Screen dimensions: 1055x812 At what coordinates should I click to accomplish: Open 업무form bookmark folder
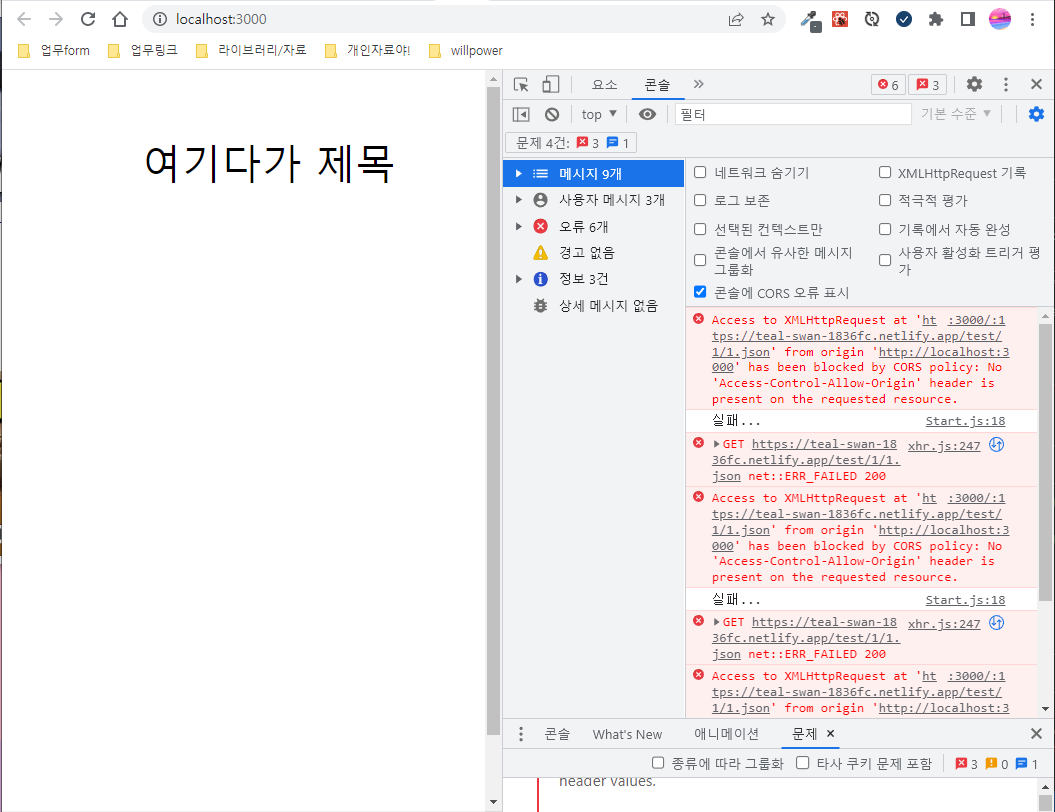(x=54, y=50)
